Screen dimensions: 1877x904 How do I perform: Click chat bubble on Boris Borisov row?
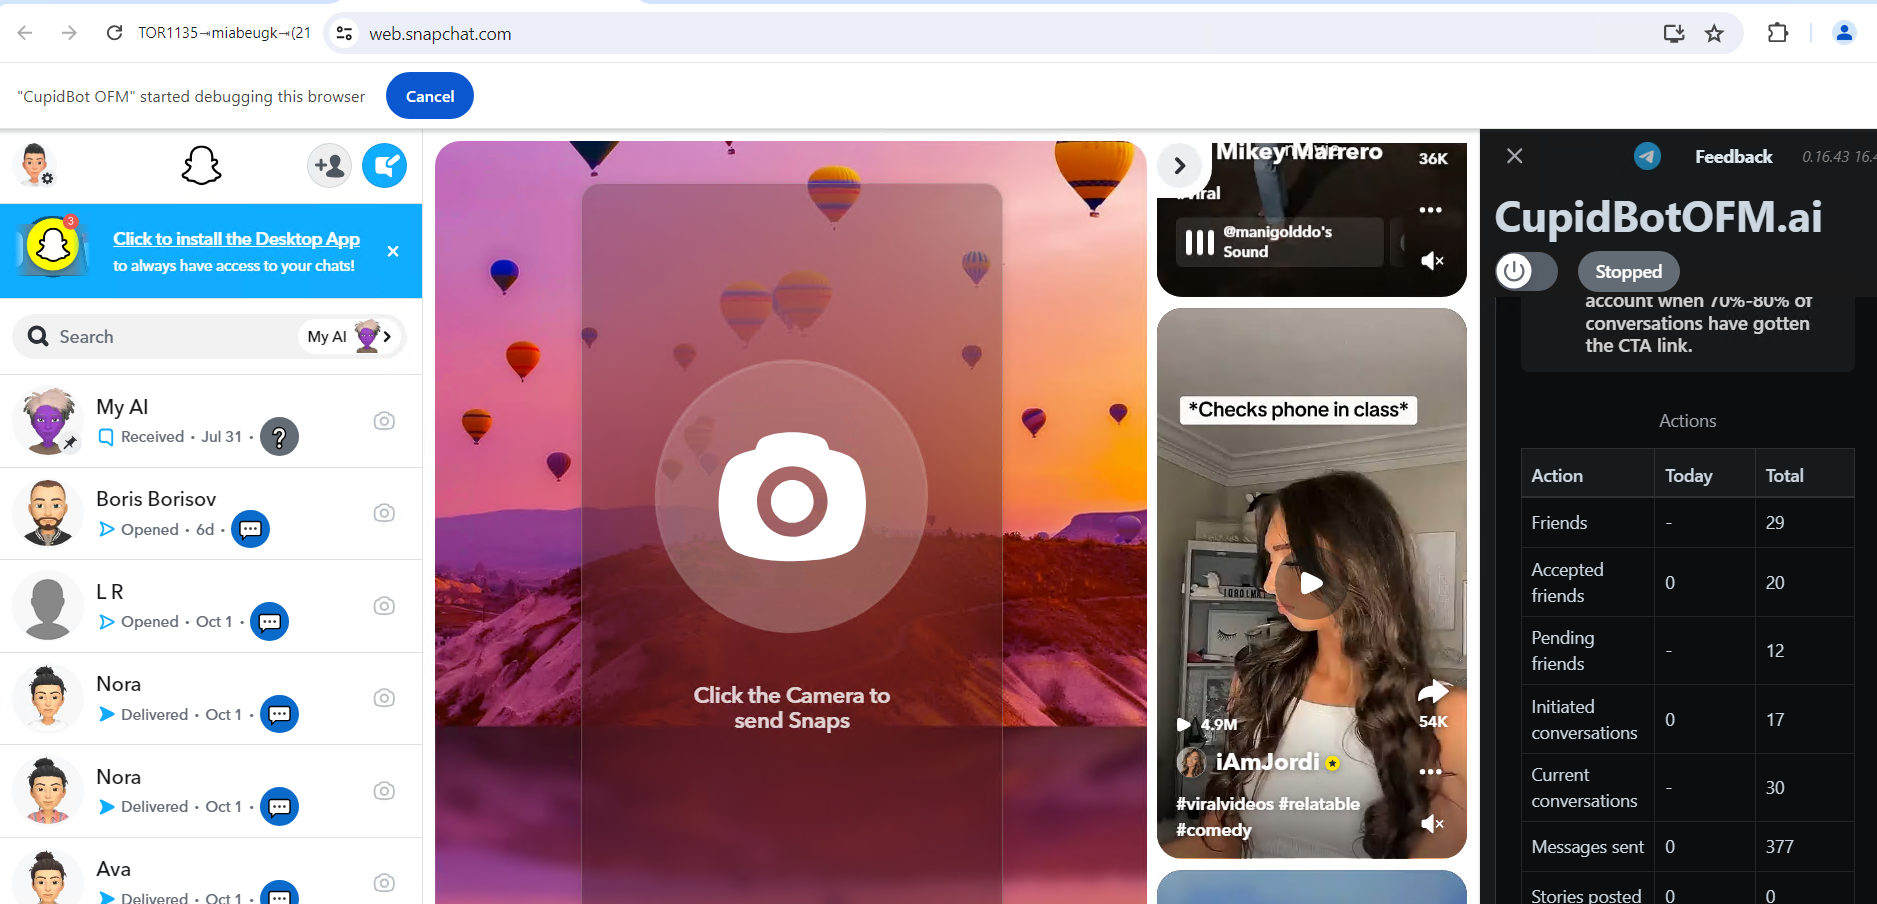click(250, 529)
